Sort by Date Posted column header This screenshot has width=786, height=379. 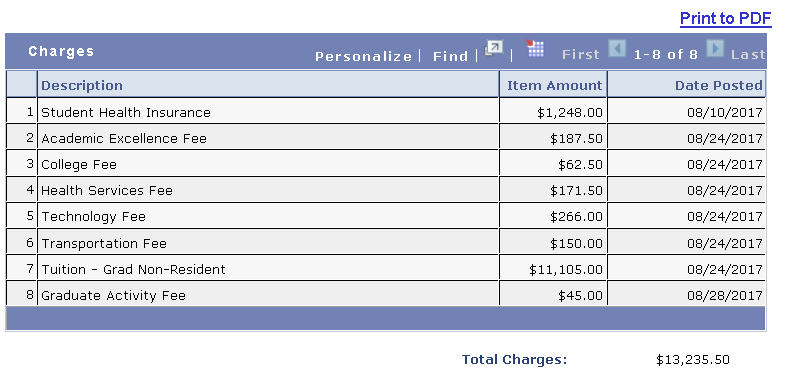[719, 85]
